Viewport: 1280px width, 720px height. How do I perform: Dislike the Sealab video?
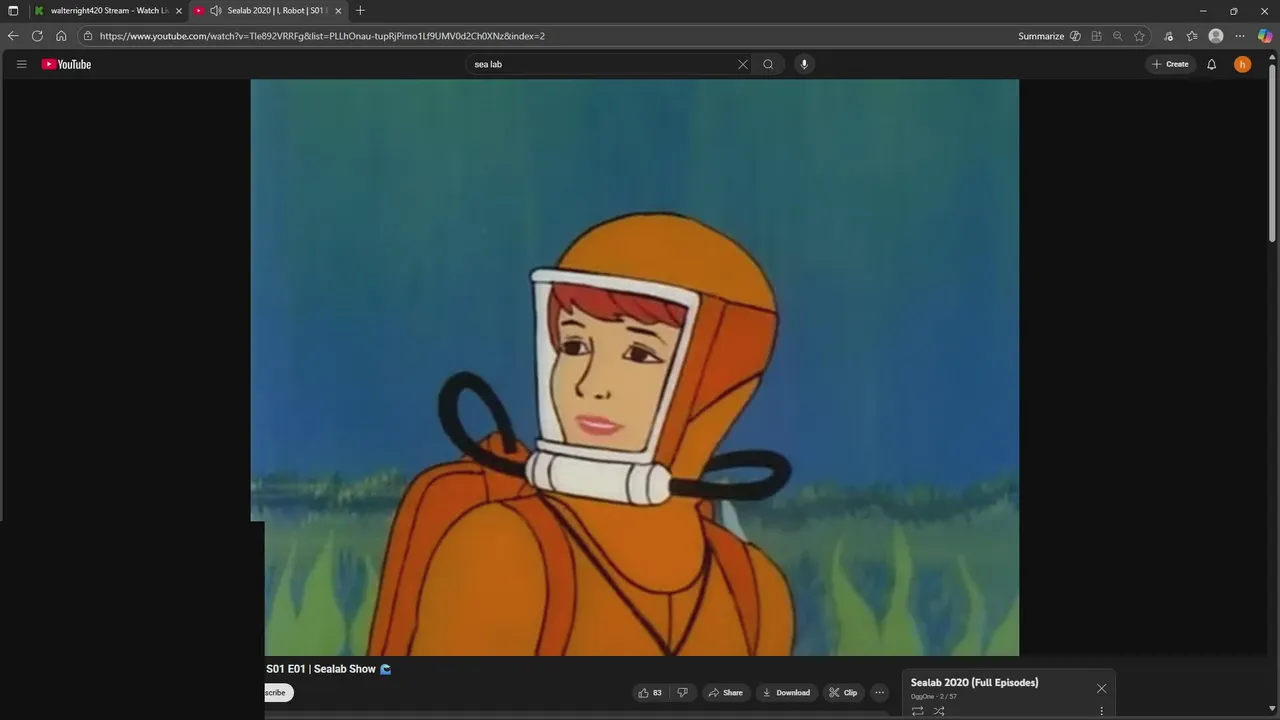[683, 692]
